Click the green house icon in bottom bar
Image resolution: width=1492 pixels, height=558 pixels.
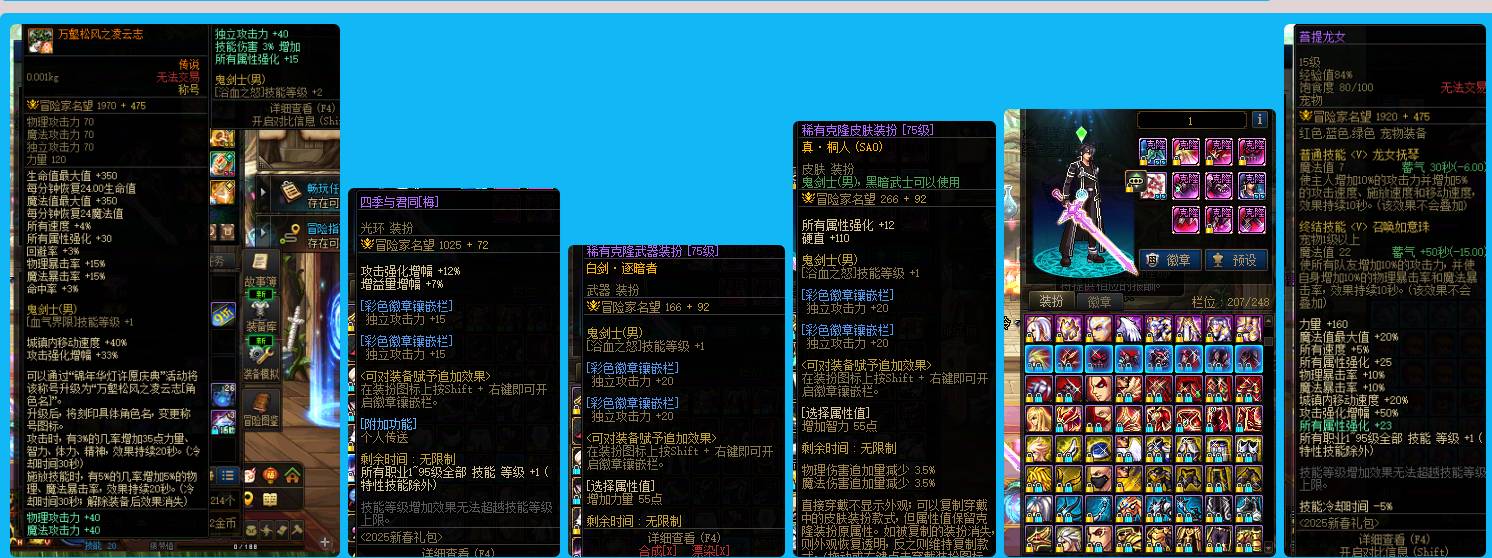(293, 475)
